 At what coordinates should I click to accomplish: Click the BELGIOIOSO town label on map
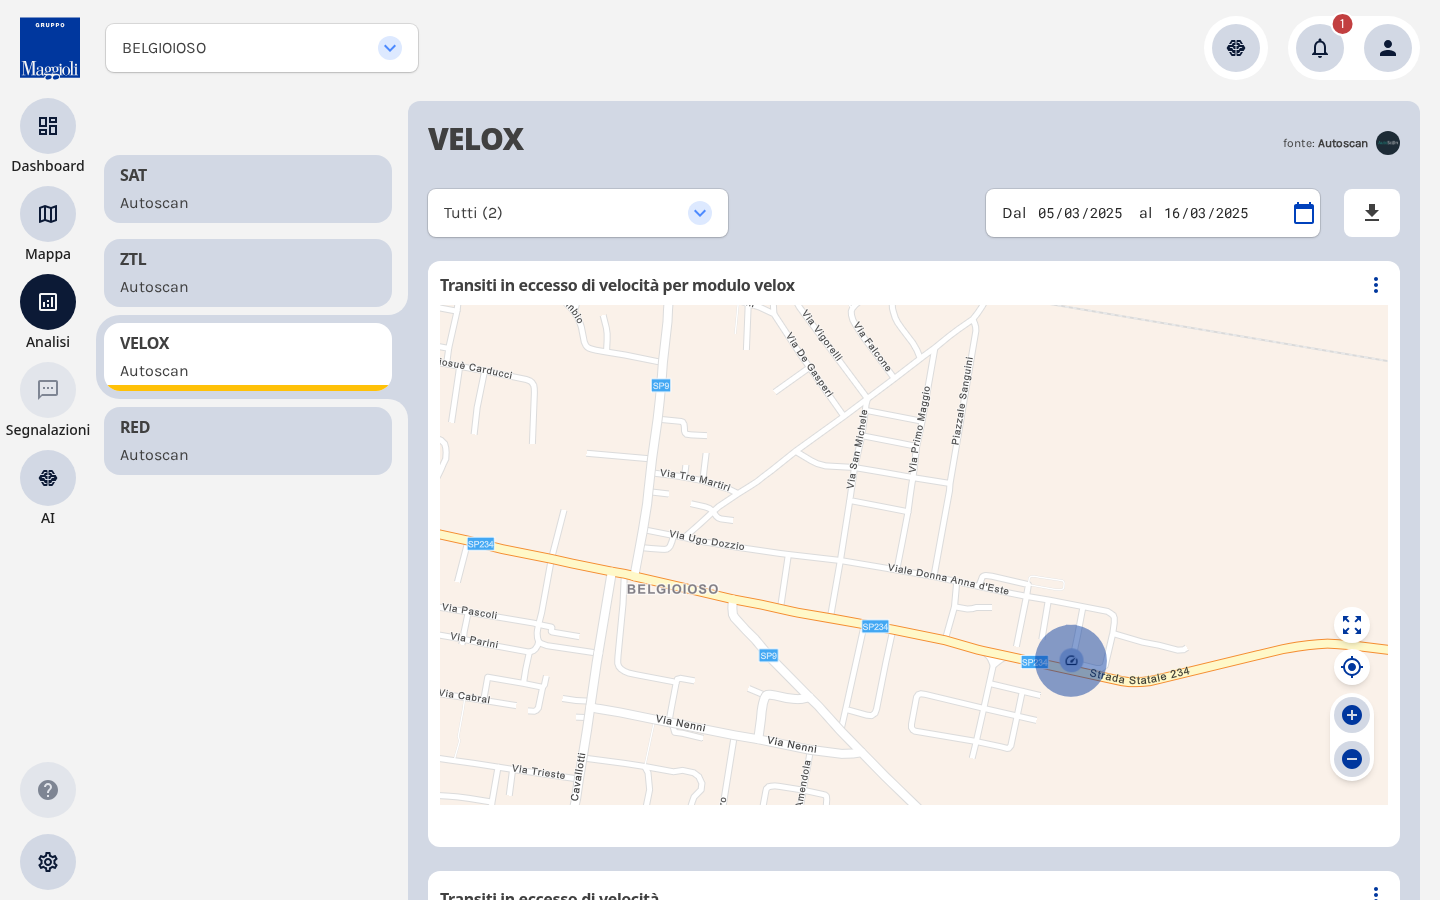[x=673, y=589]
